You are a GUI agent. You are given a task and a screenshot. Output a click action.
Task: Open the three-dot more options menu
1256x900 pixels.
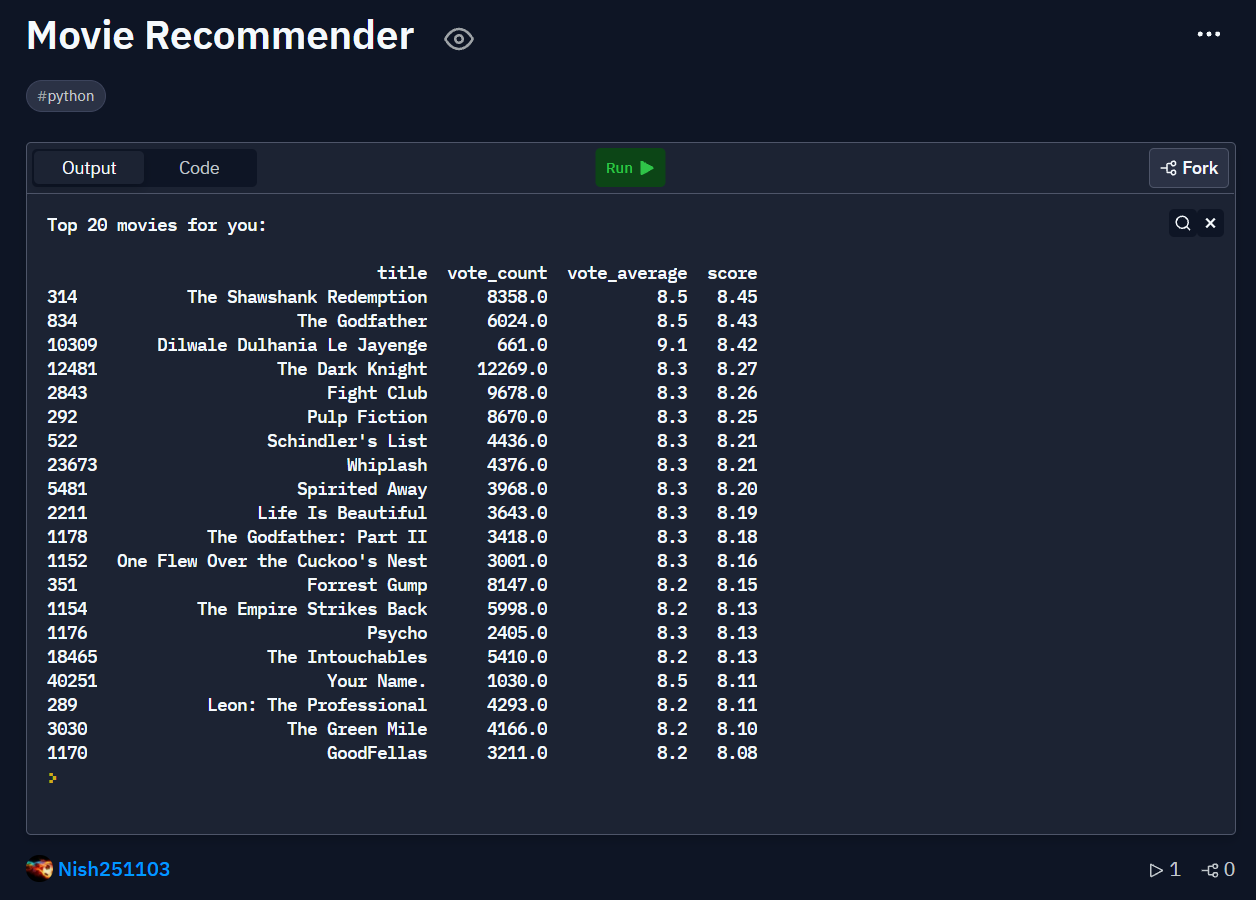tap(1209, 34)
